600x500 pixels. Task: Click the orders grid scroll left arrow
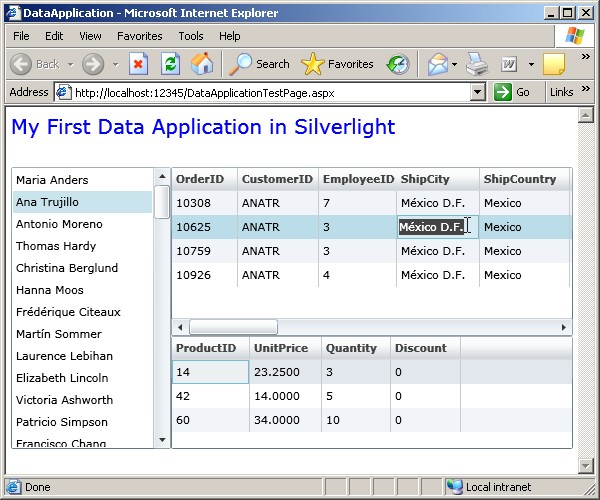180,327
